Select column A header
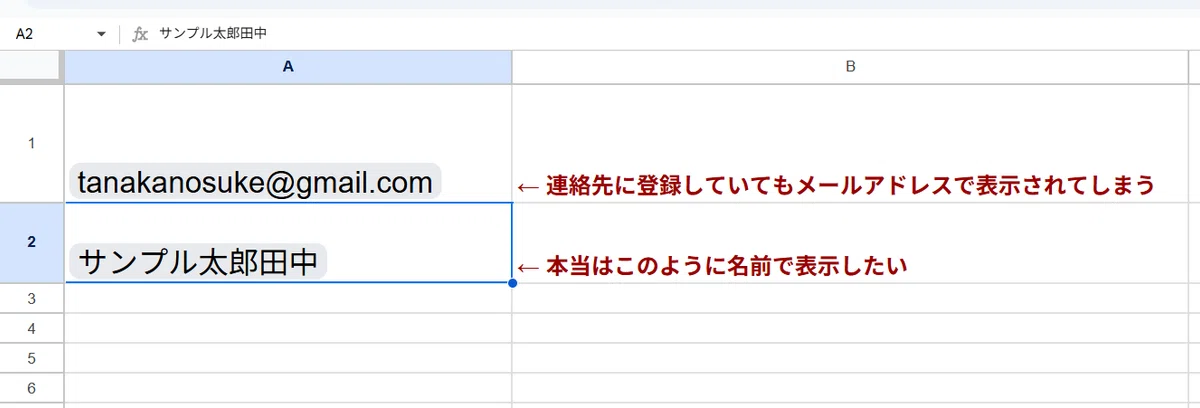 [x=288, y=67]
